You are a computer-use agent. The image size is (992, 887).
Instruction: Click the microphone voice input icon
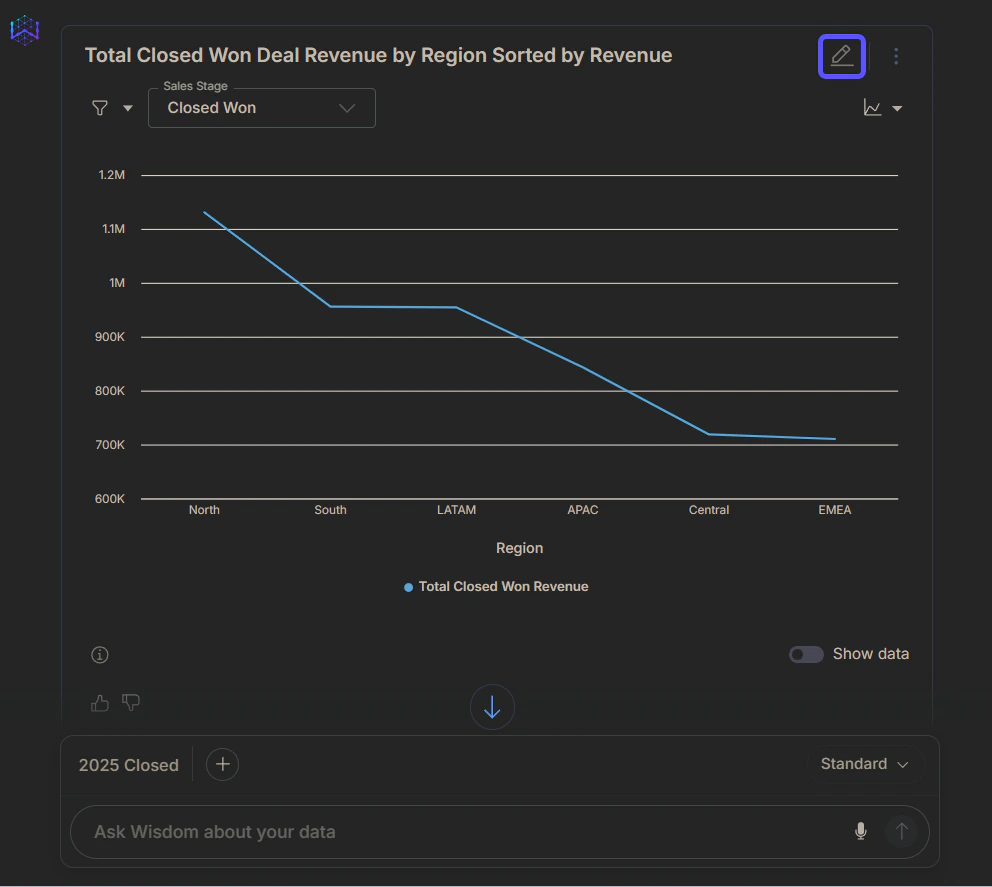(860, 831)
